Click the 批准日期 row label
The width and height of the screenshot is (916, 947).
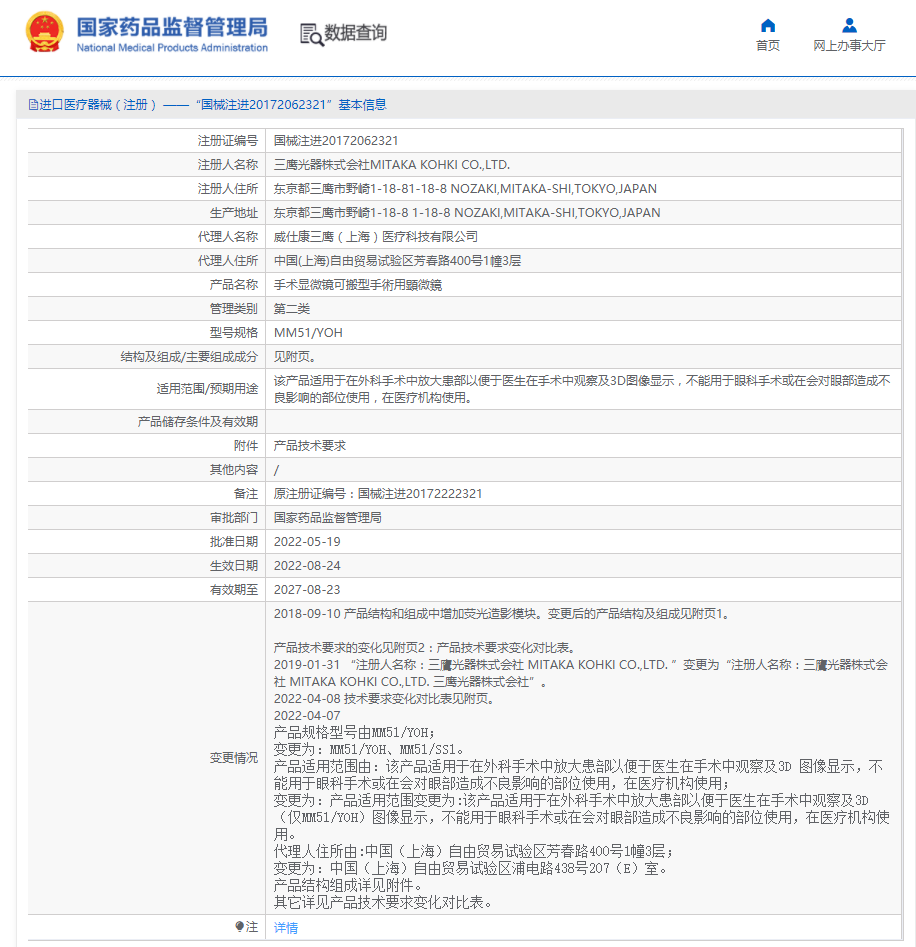pyautogui.click(x=234, y=542)
